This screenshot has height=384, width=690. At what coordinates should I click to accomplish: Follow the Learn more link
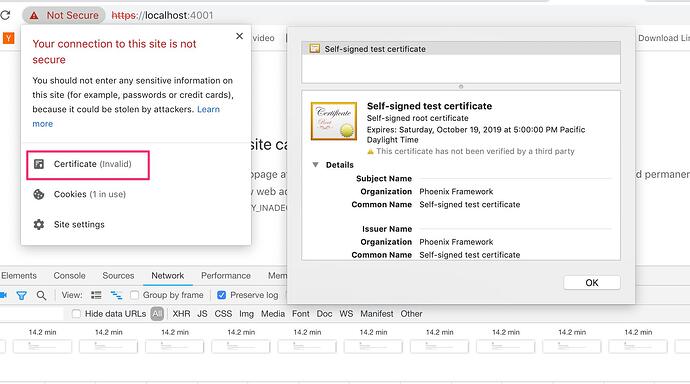click(x=208, y=109)
